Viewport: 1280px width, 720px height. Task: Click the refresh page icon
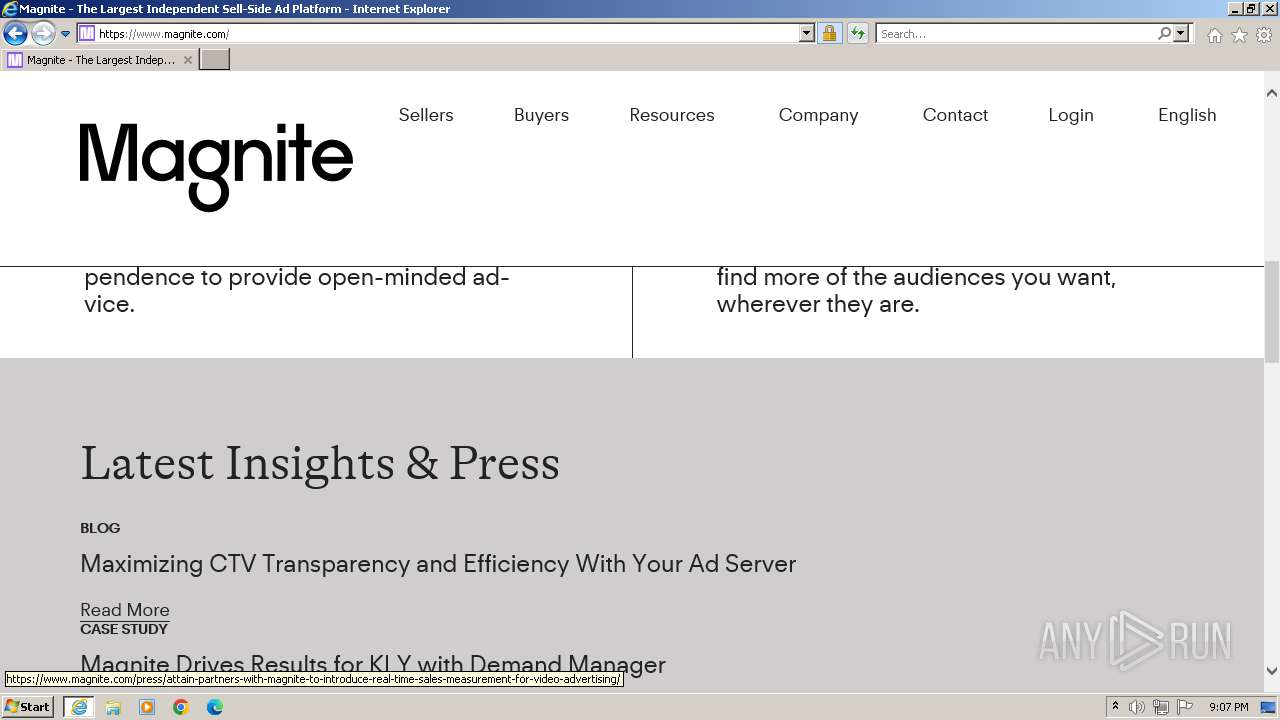(857, 34)
